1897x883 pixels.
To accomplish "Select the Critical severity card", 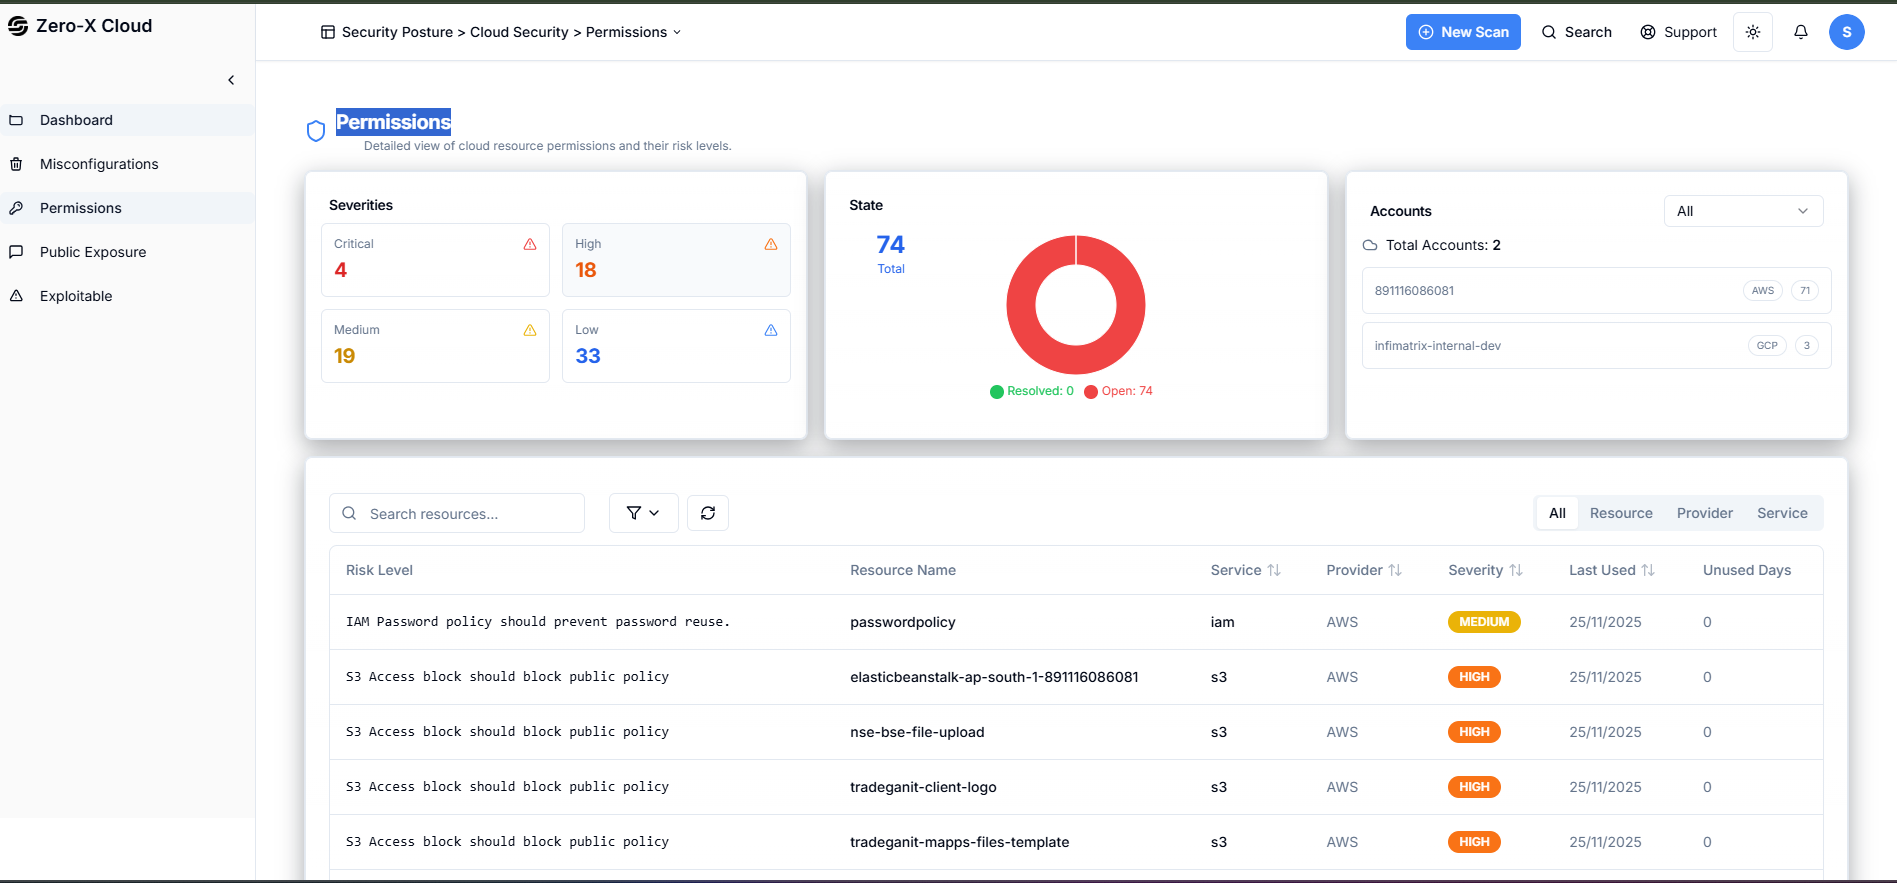I will (435, 260).
